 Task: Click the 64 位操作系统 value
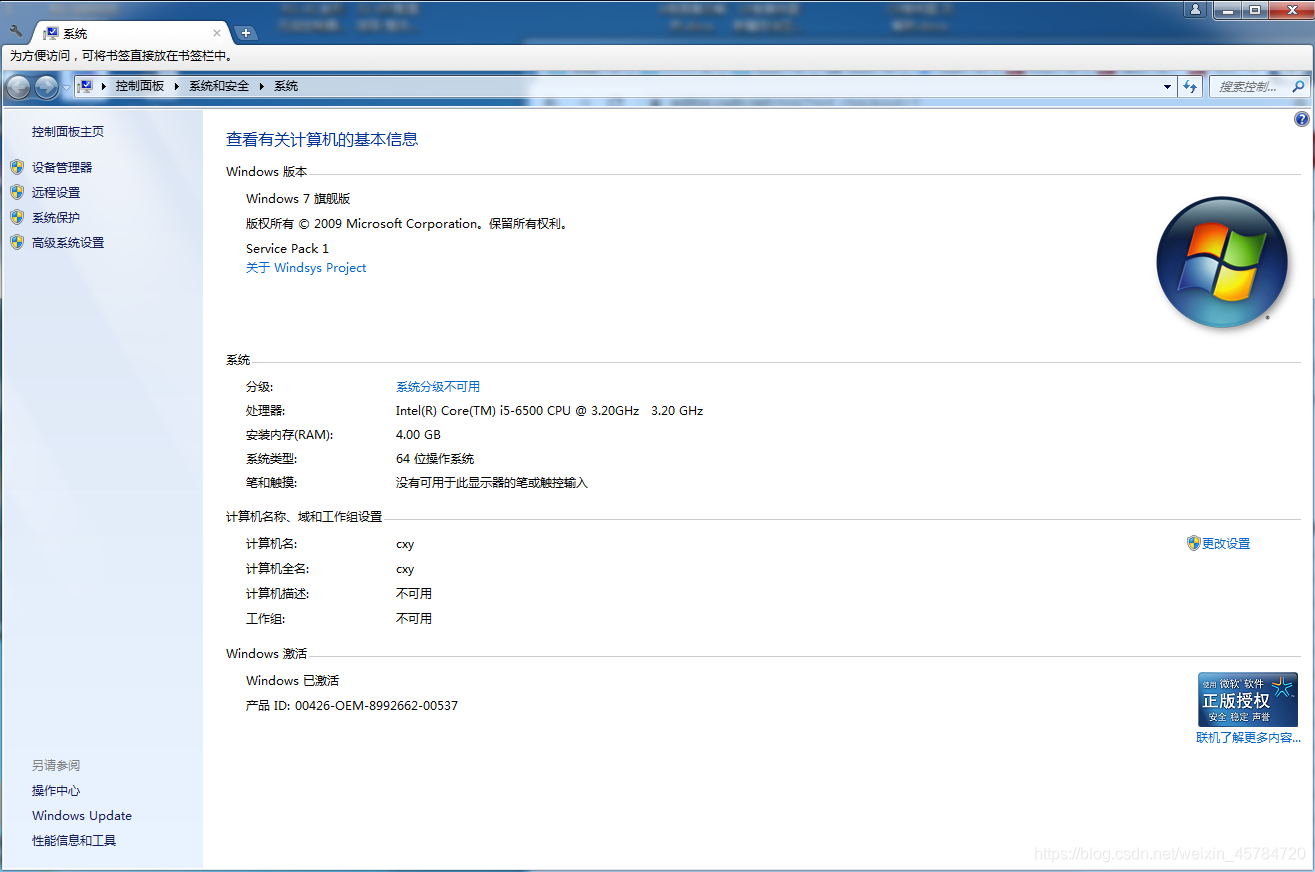click(x=435, y=459)
